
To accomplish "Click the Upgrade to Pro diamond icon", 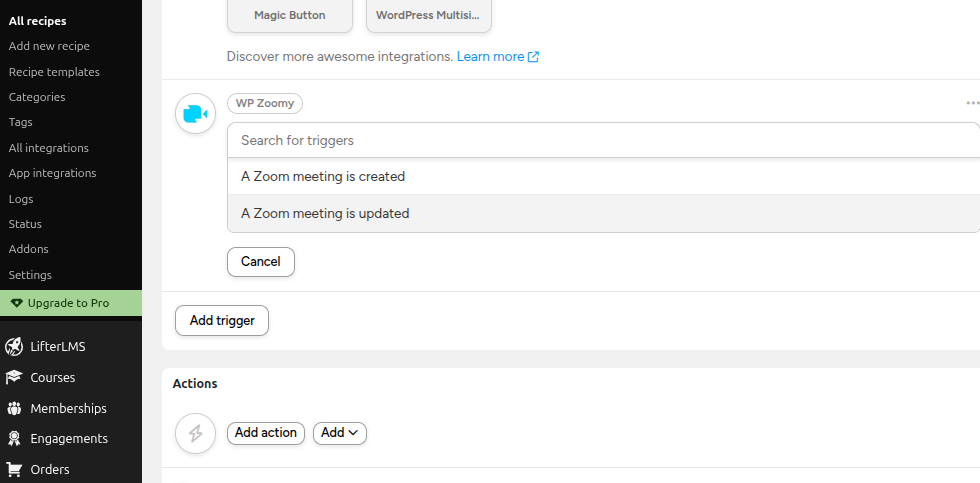I will point(17,303).
